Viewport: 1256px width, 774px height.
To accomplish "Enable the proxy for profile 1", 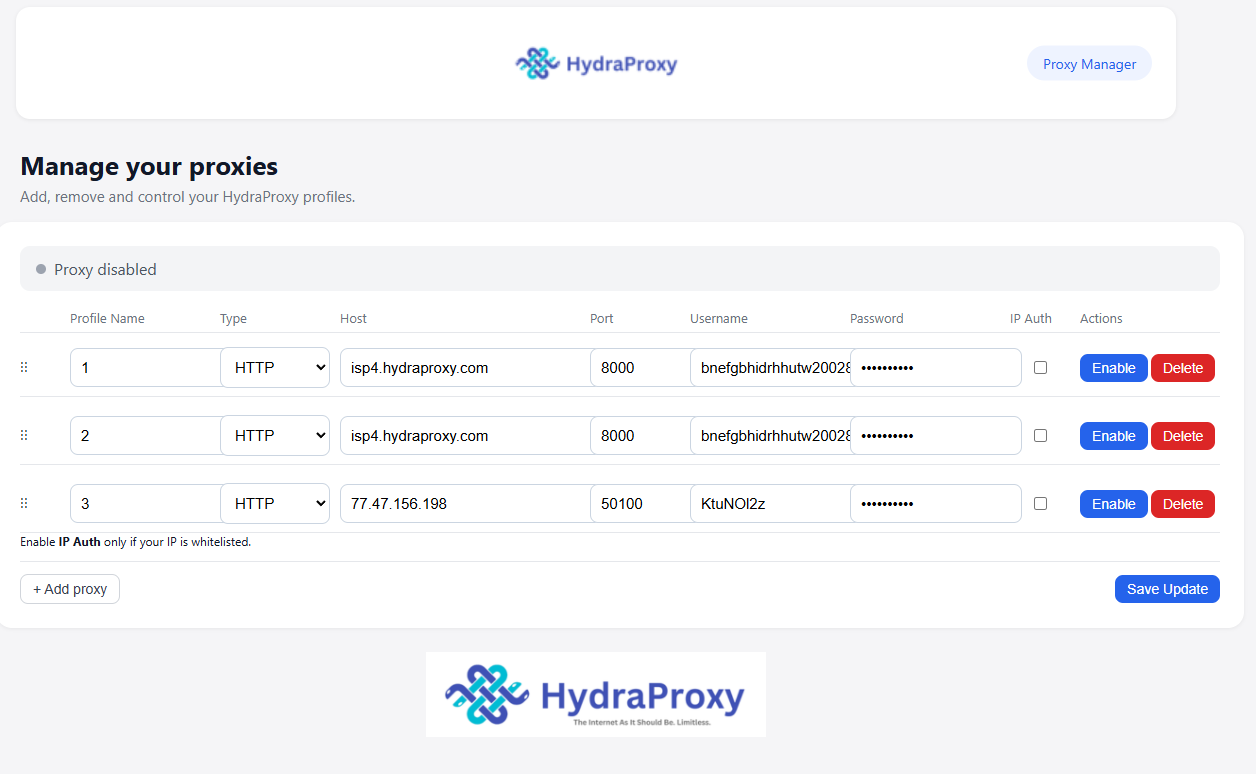I will click(x=1113, y=368).
